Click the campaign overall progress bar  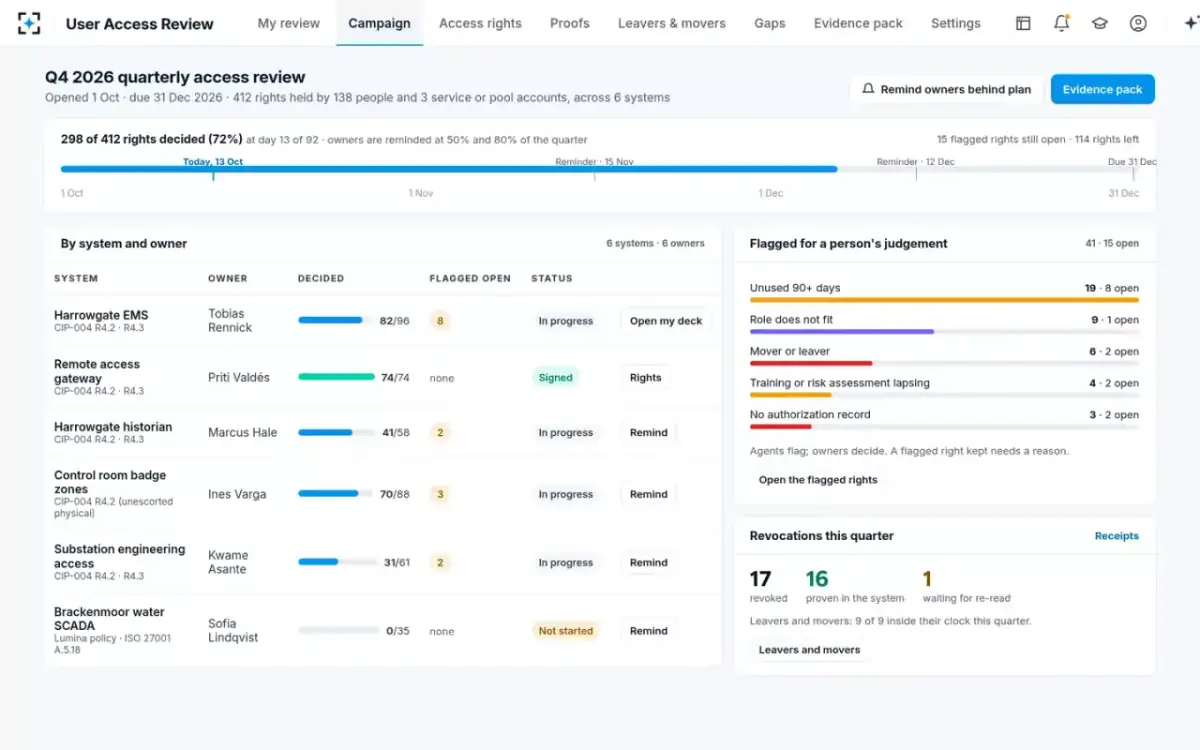click(599, 169)
